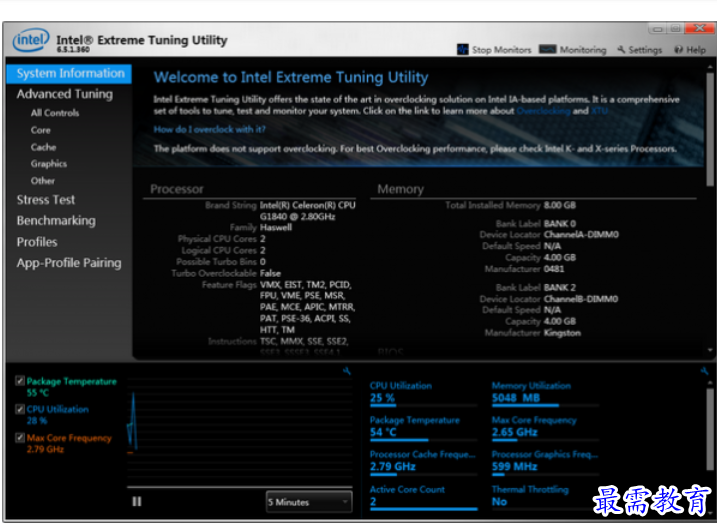Viewport: 717px width, 532px height.
Task: Click the Bank Label BANK 2 value
Action: 560,287
